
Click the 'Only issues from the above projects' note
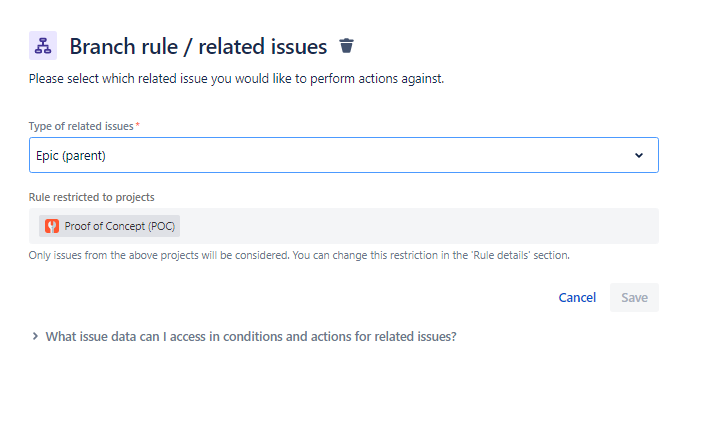click(299, 255)
